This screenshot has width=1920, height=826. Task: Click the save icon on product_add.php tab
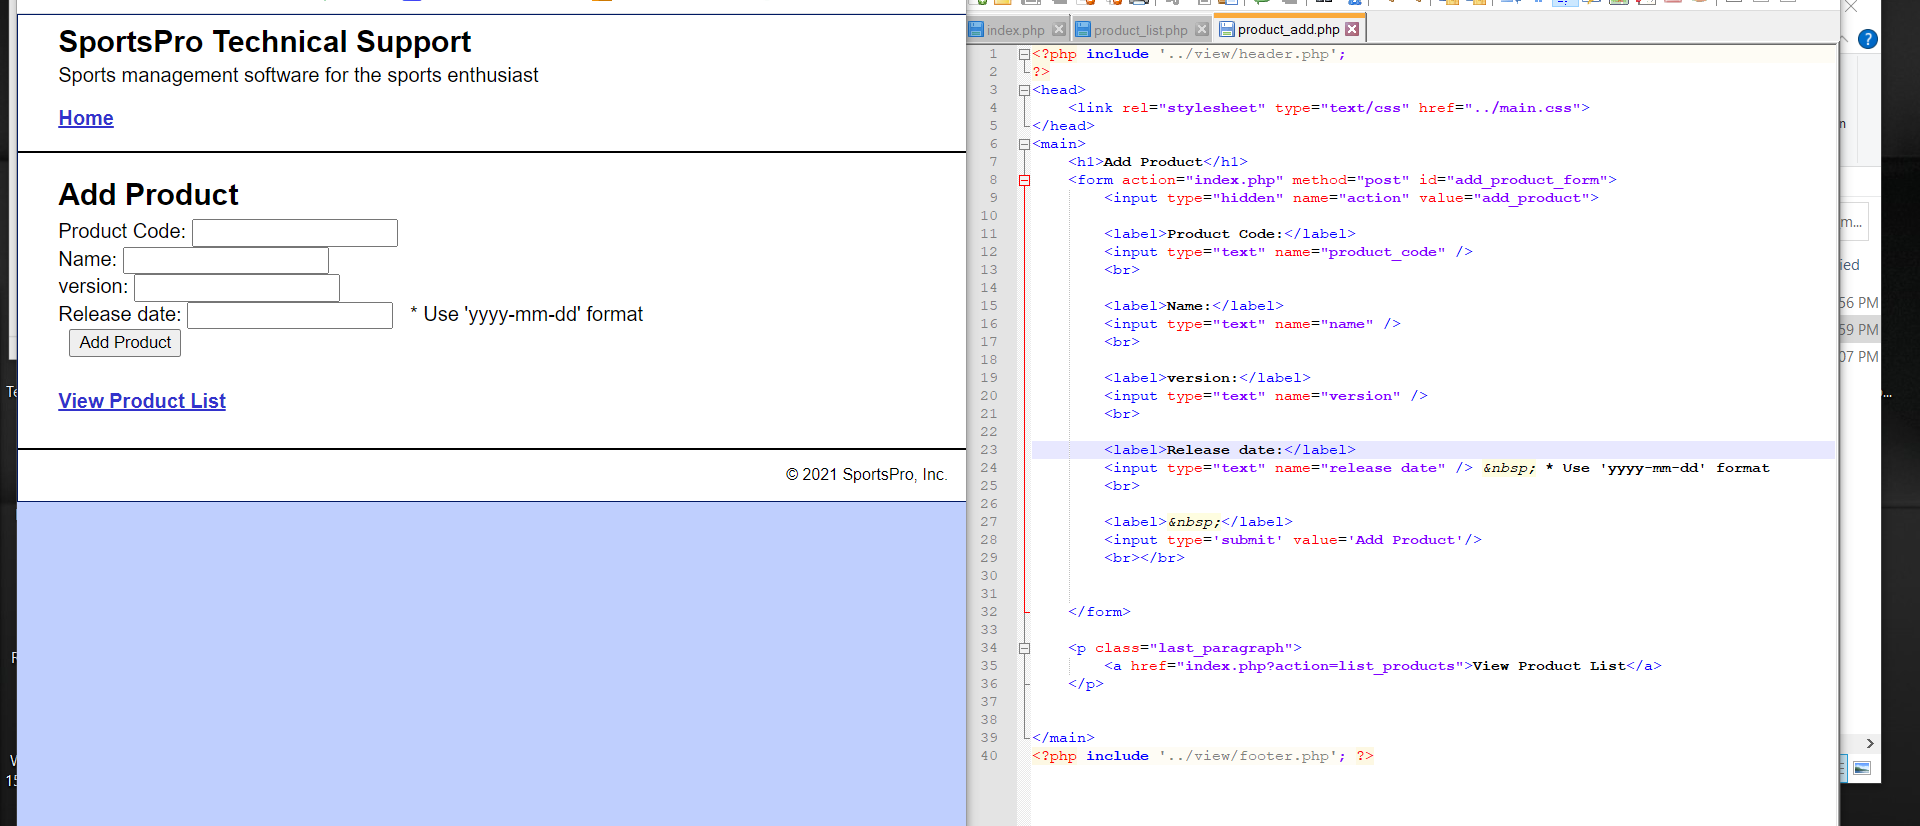click(x=1227, y=29)
